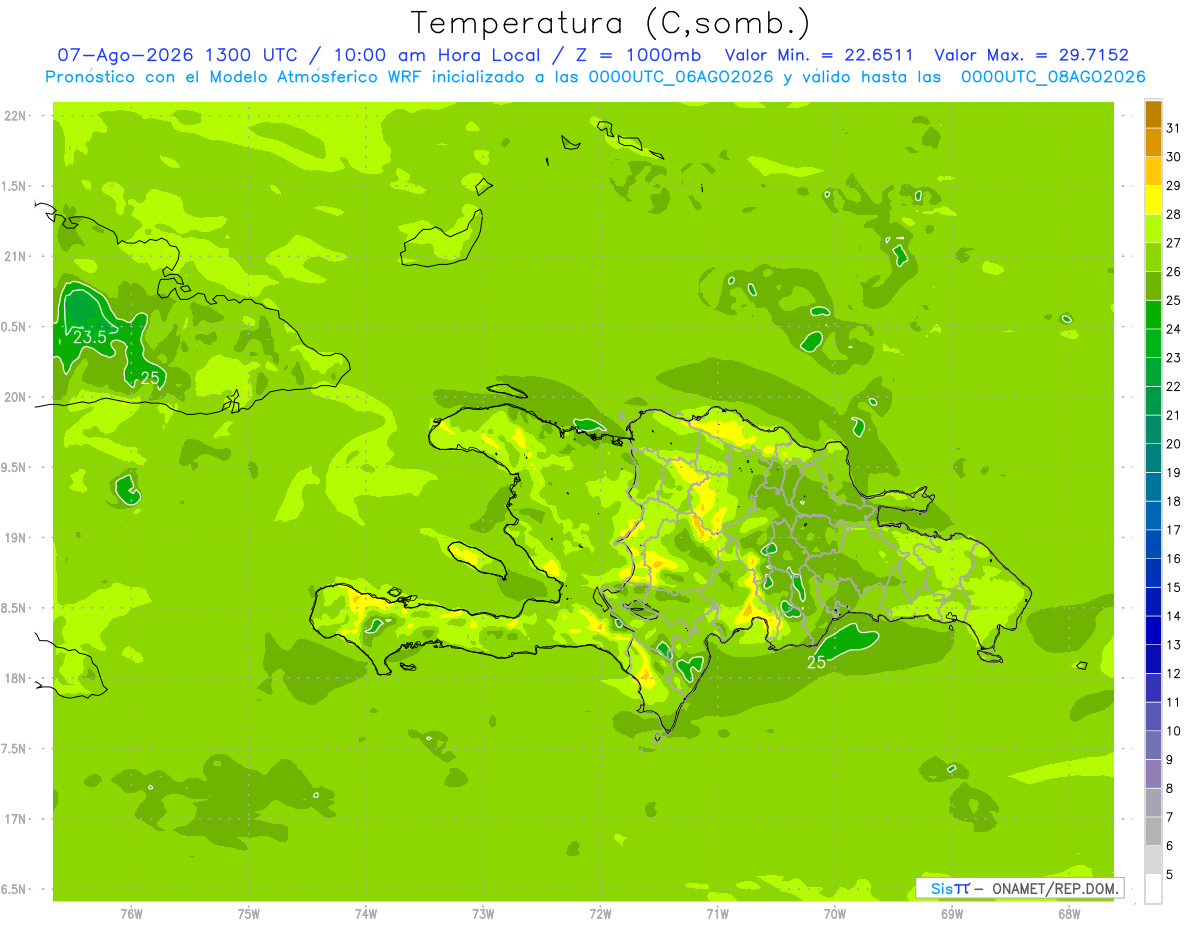This screenshot has height=927, width=1200.
Task: Click the '22N' latitude label
Action: pos(15,115)
